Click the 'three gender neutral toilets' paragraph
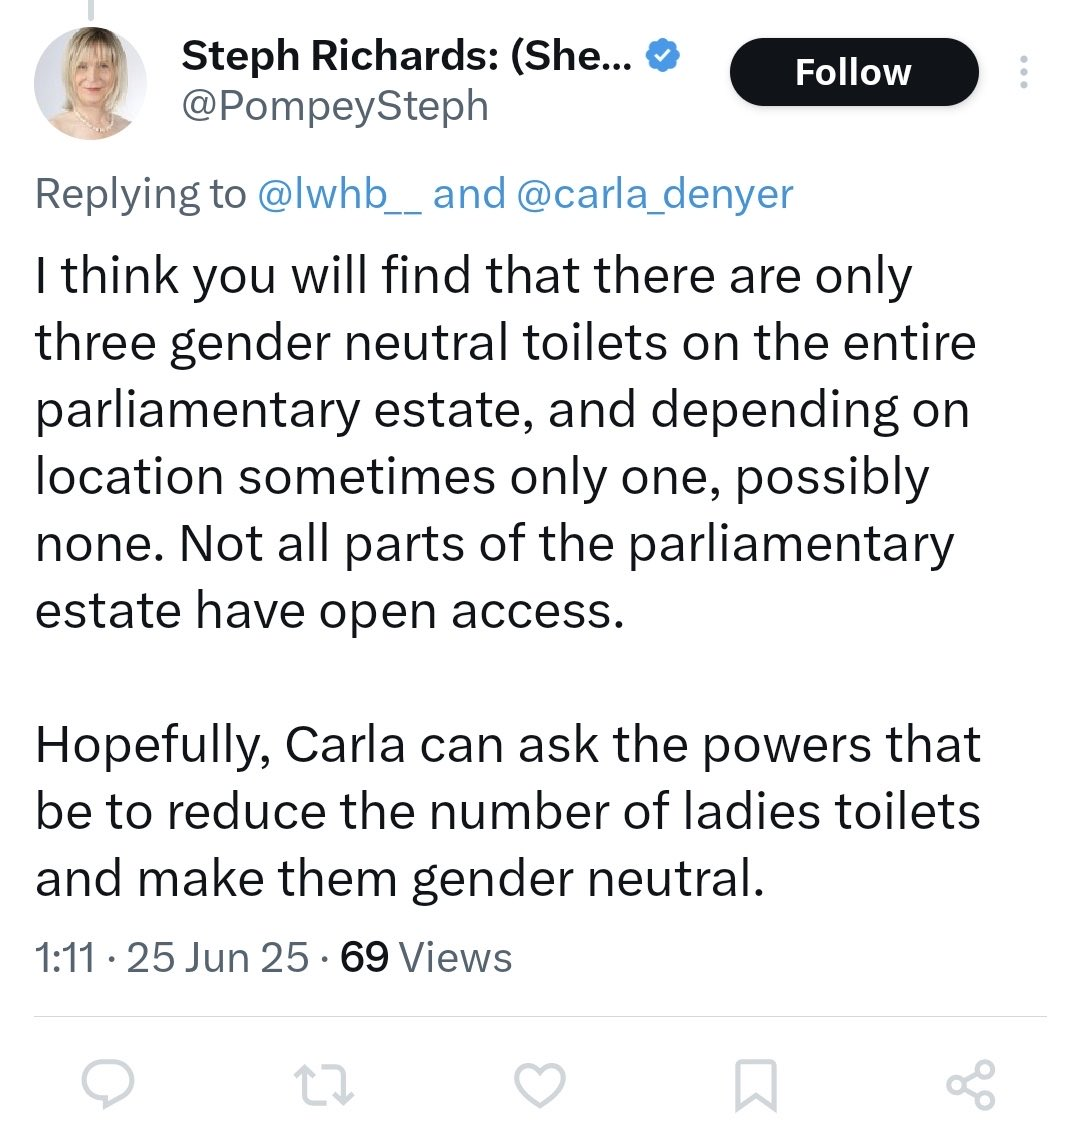The height and width of the screenshot is (1138, 1080). point(500,444)
